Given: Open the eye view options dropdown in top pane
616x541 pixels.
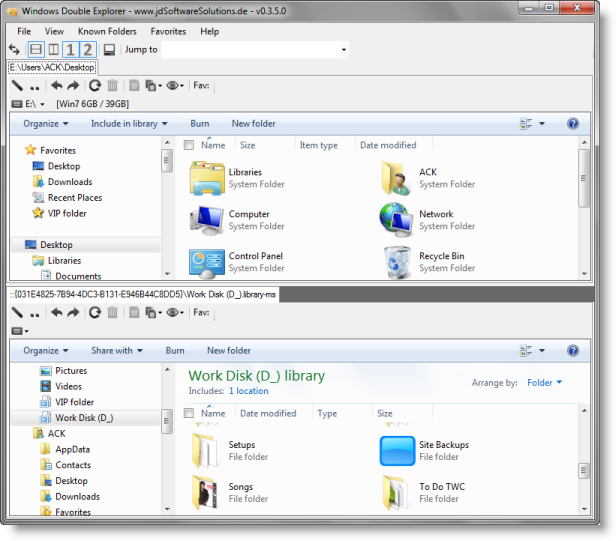Looking at the screenshot, I should click(176, 86).
